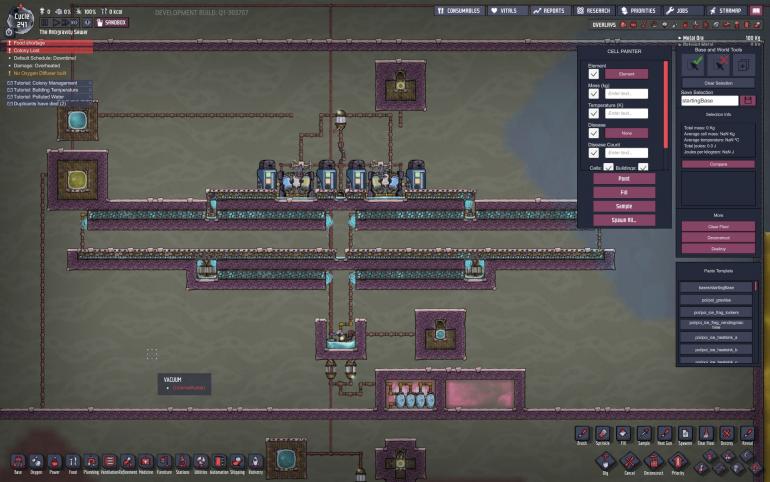
Task: Toggle the Temperature (K) checkbox
Action: pos(594,113)
